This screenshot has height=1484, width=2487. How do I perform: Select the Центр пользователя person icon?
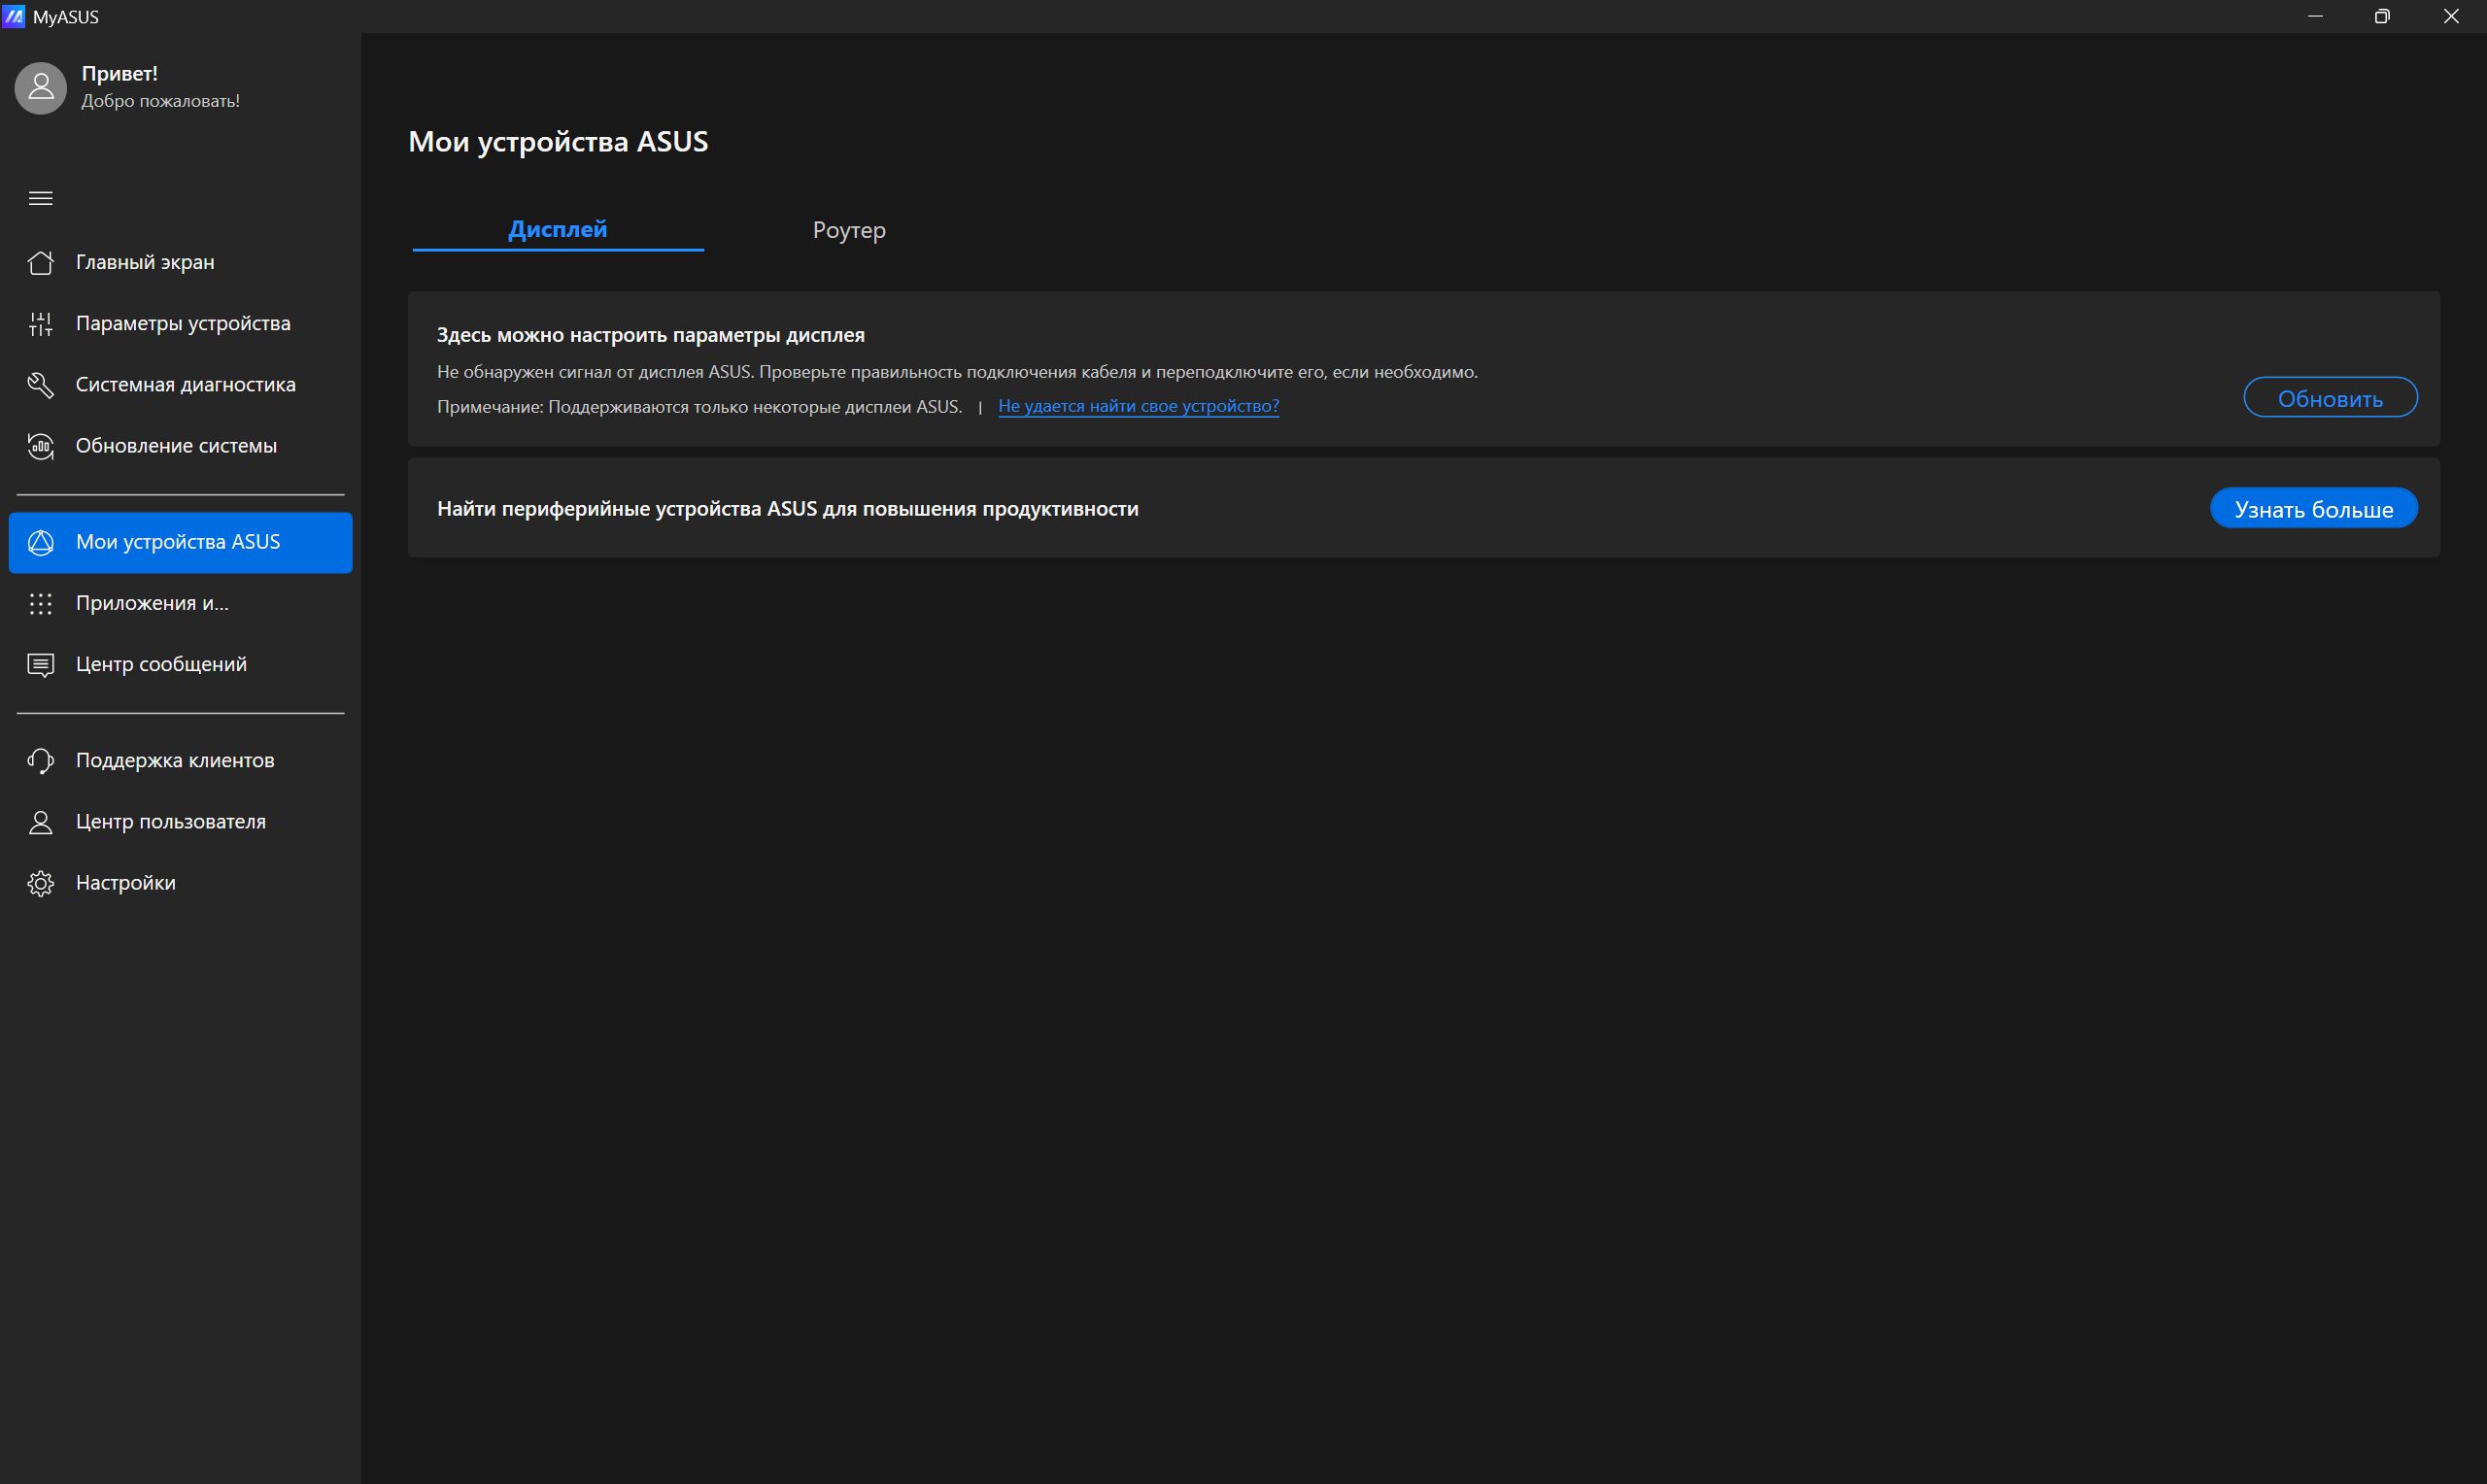pyautogui.click(x=40, y=822)
